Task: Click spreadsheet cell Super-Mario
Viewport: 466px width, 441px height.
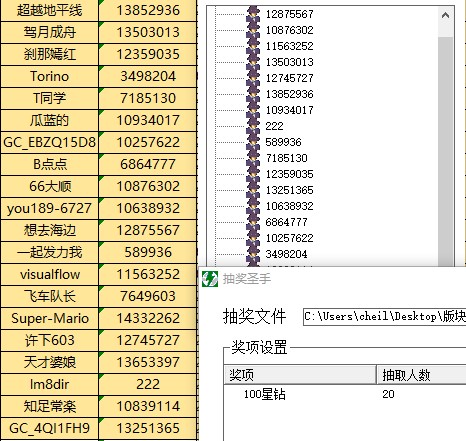Action: (x=49, y=318)
